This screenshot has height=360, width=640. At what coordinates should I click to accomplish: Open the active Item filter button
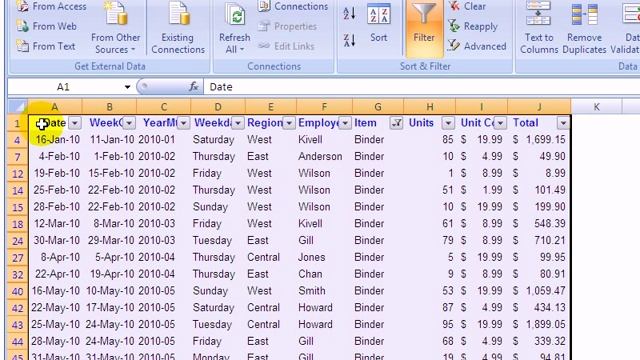[396, 123]
